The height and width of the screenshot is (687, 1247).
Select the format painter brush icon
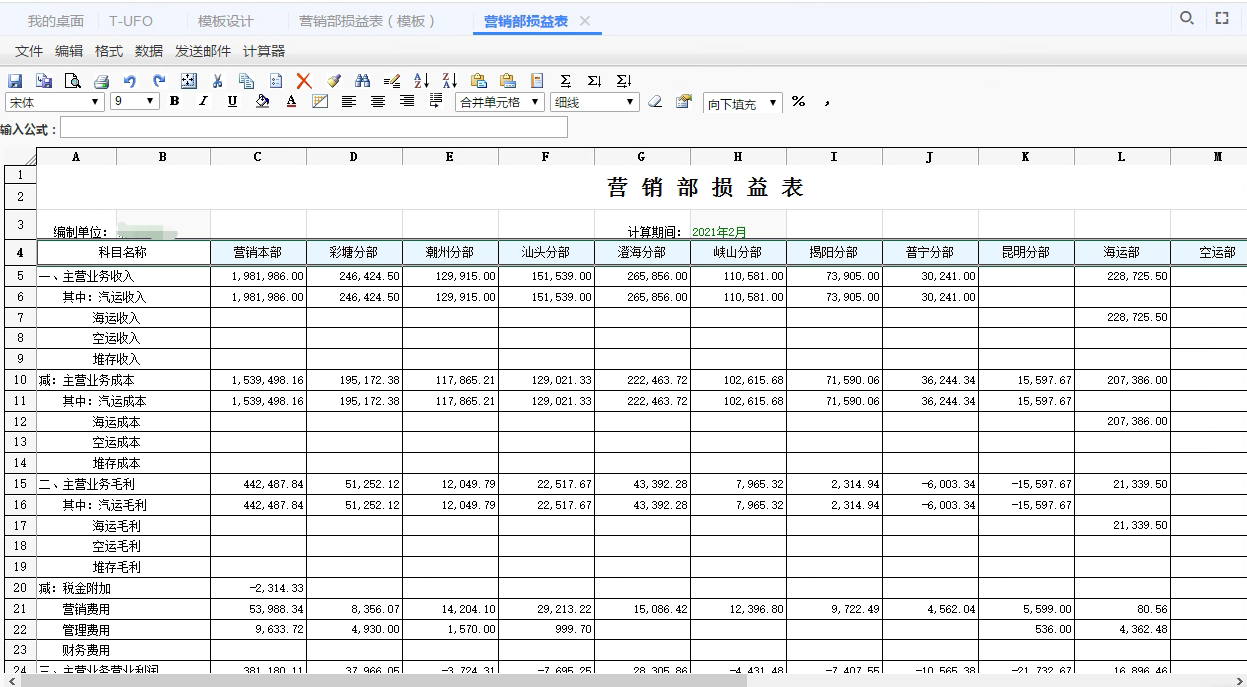(334, 81)
